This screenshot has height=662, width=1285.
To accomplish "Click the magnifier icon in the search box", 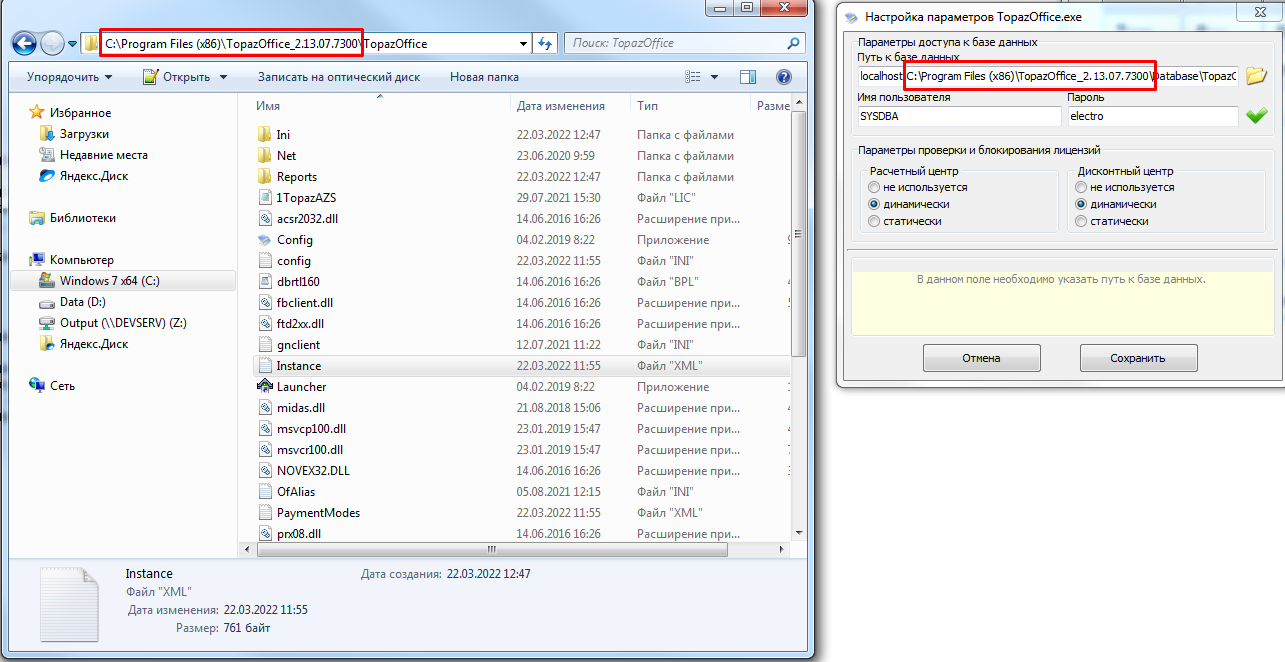I will pyautogui.click(x=793, y=43).
